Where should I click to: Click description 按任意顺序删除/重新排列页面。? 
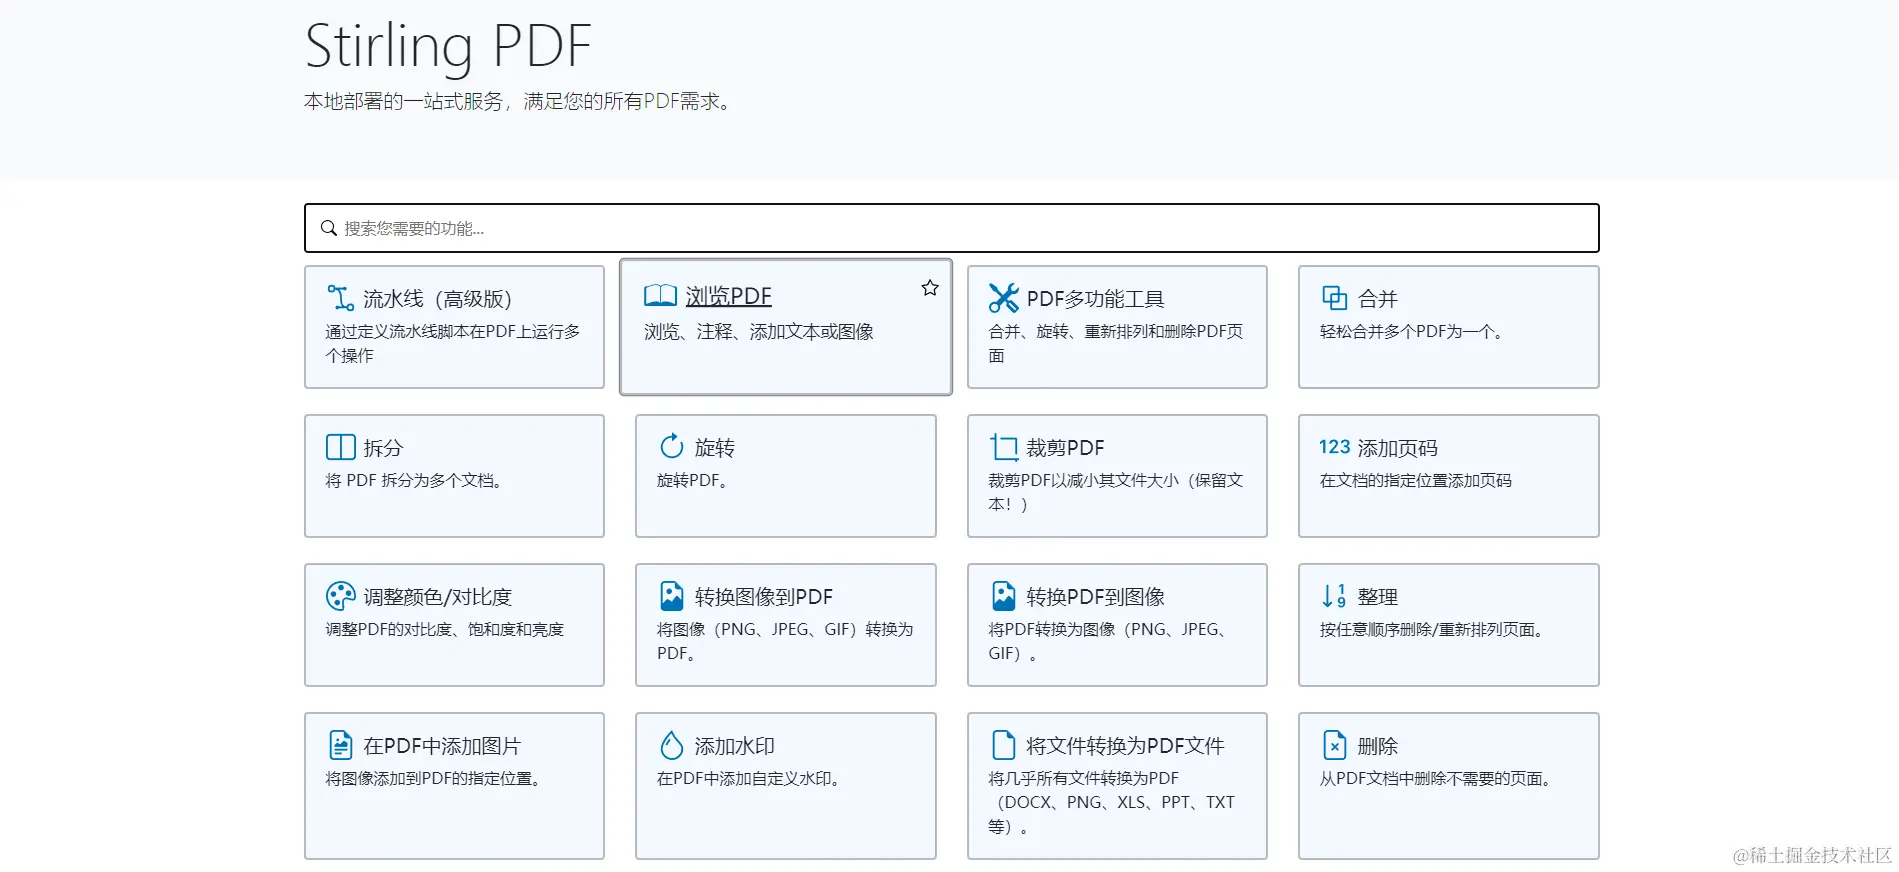click(x=1432, y=629)
